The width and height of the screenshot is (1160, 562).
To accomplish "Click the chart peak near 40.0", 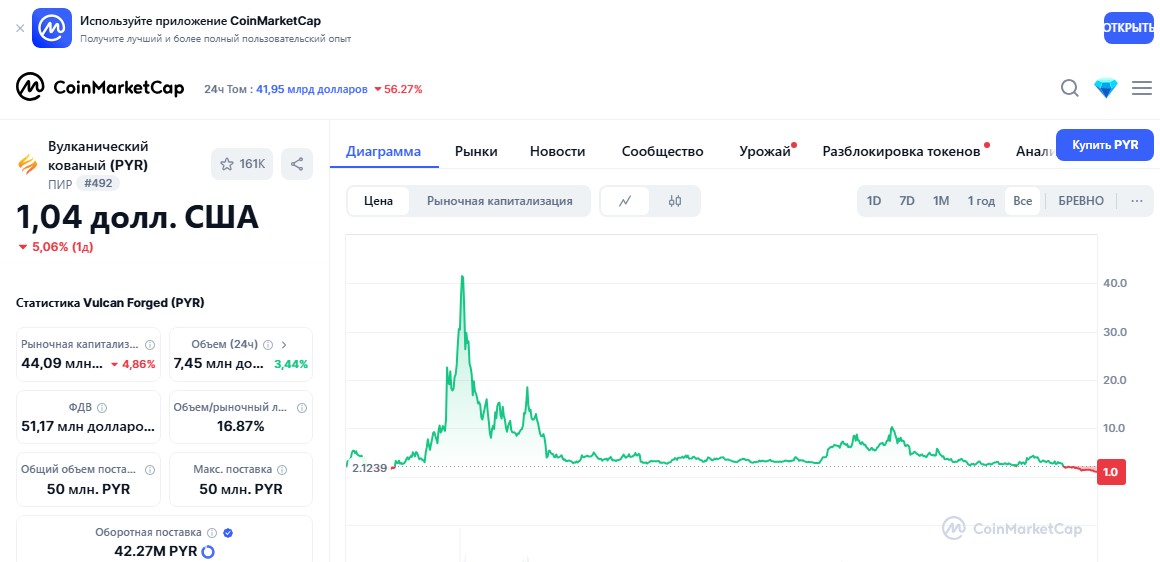I will (462, 277).
